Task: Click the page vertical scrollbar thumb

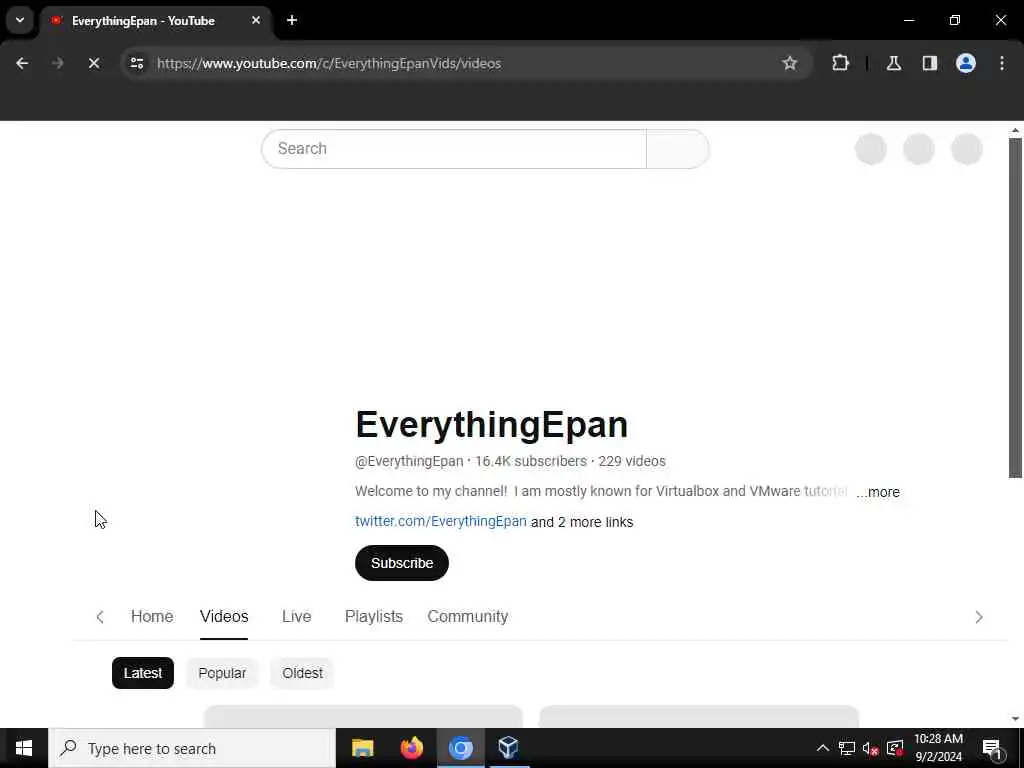Action: 1015,307
